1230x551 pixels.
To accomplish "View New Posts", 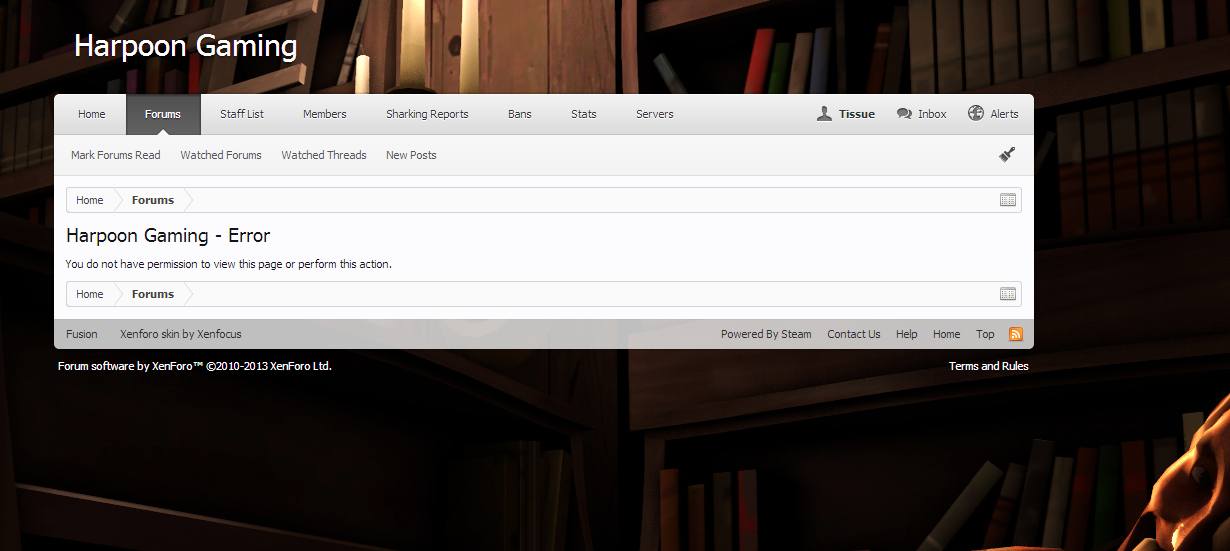I will pos(411,155).
